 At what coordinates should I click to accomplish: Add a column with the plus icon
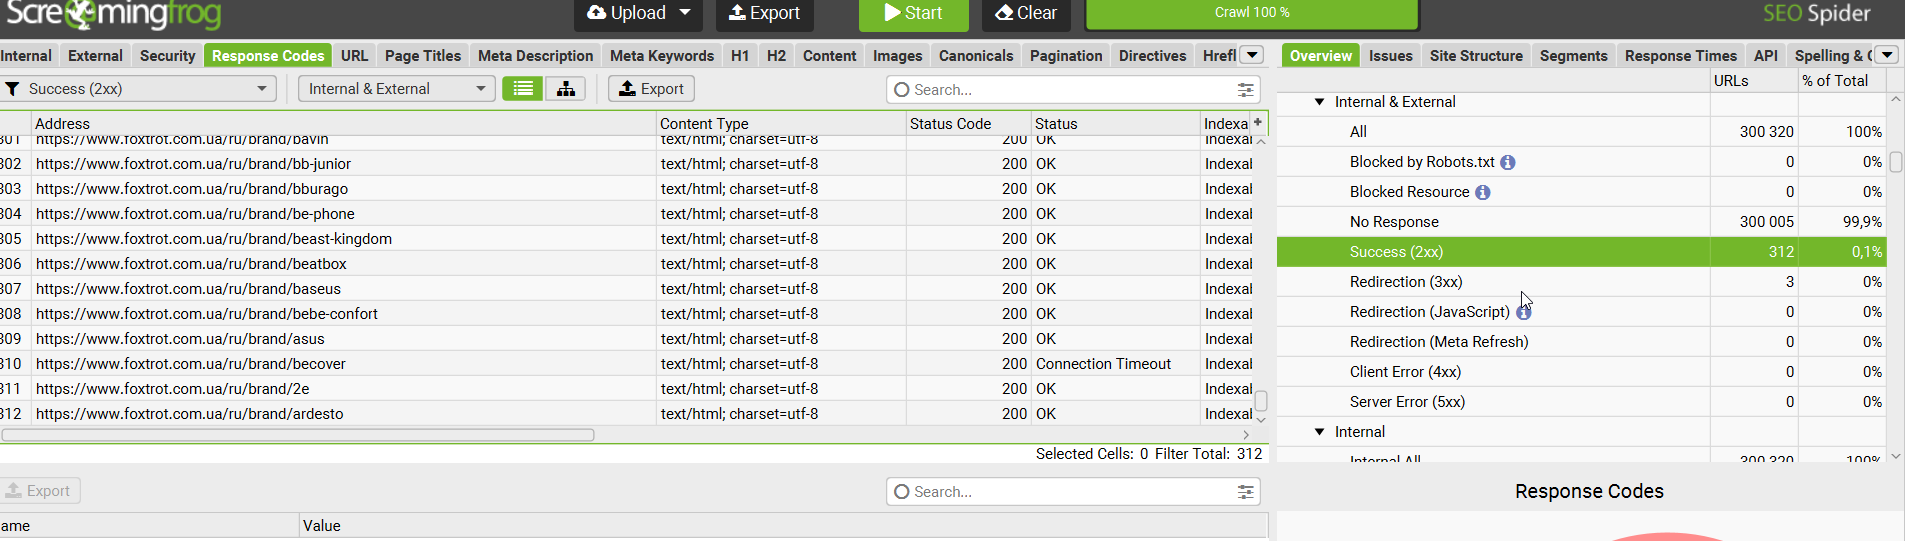[x=1258, y=122]
